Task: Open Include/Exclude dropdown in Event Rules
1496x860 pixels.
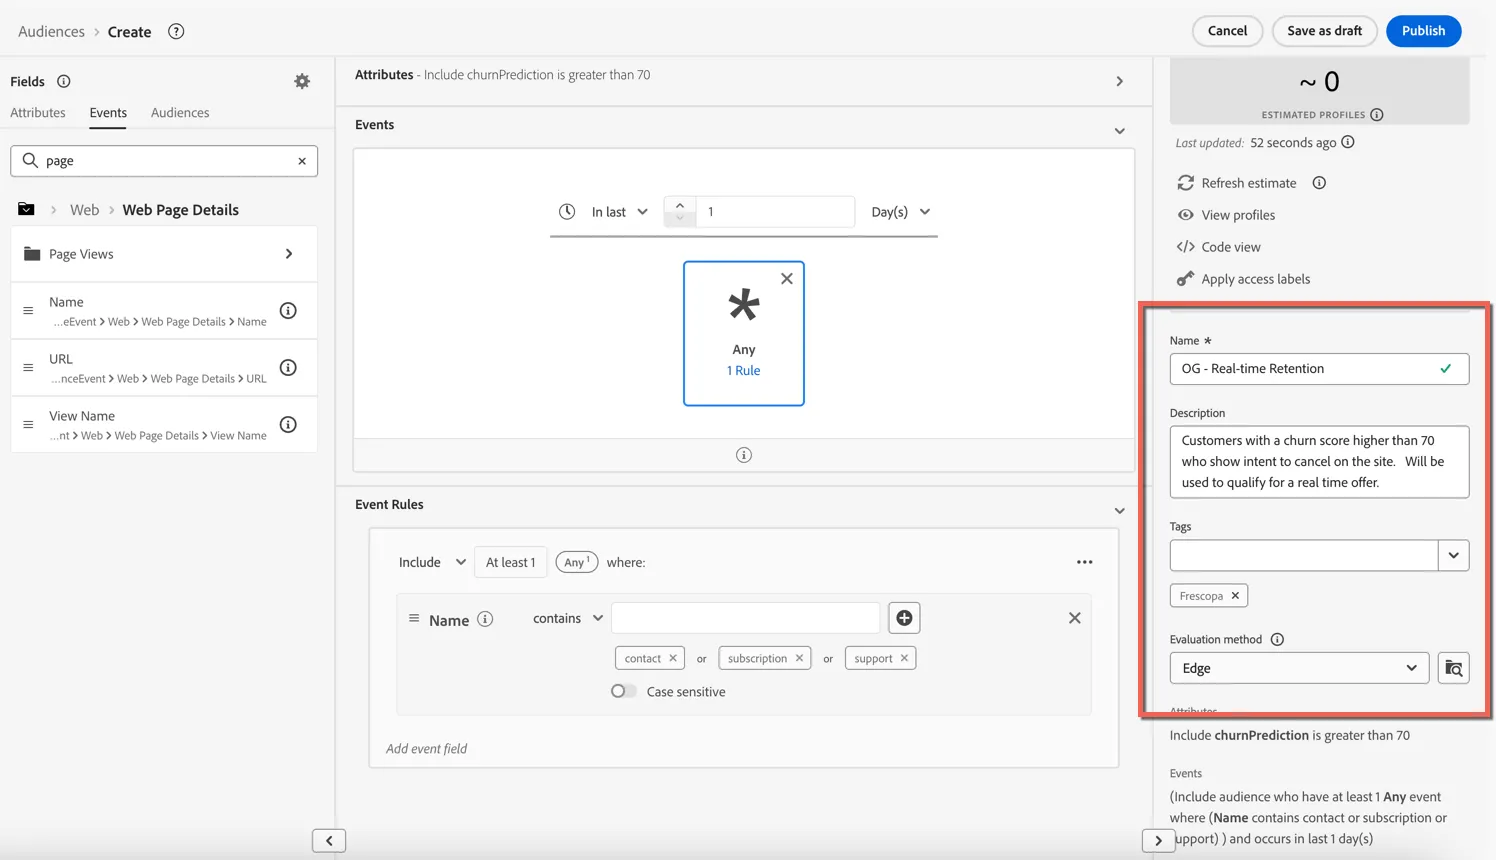Action: pyautogui.click(x=432, y=562)
